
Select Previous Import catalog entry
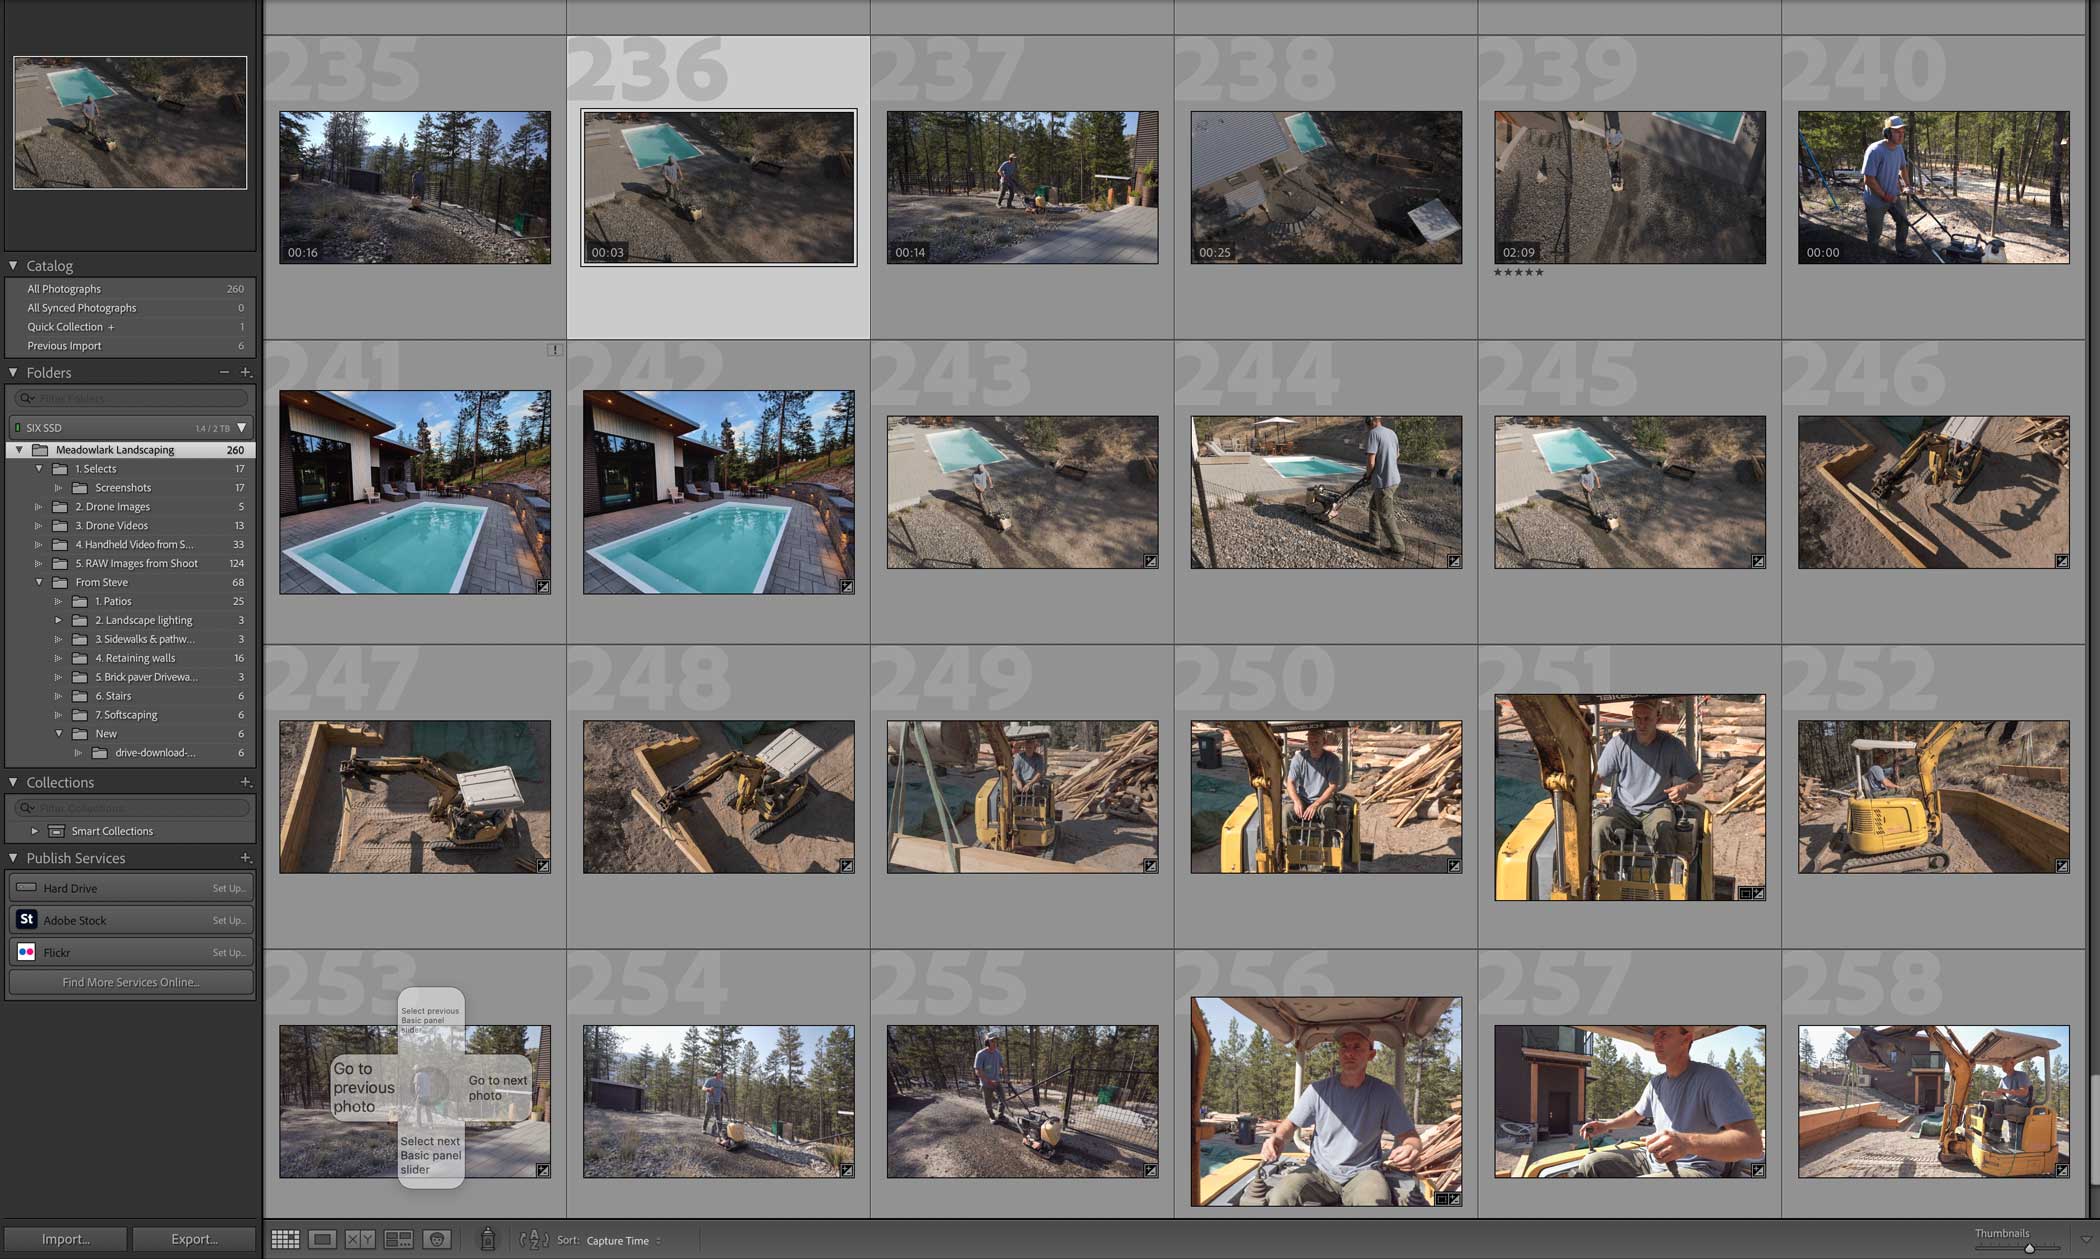(x=64, y=346)
